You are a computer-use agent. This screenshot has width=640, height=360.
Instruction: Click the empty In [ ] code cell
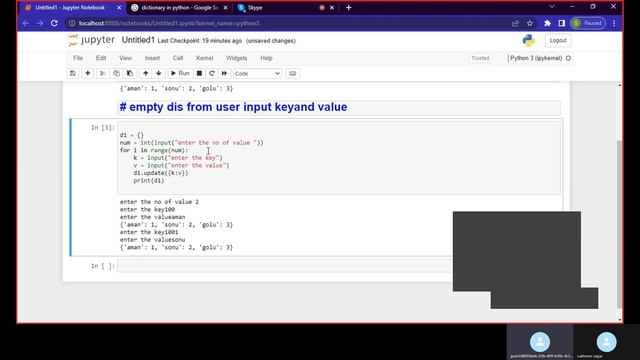tap(285, 266)
